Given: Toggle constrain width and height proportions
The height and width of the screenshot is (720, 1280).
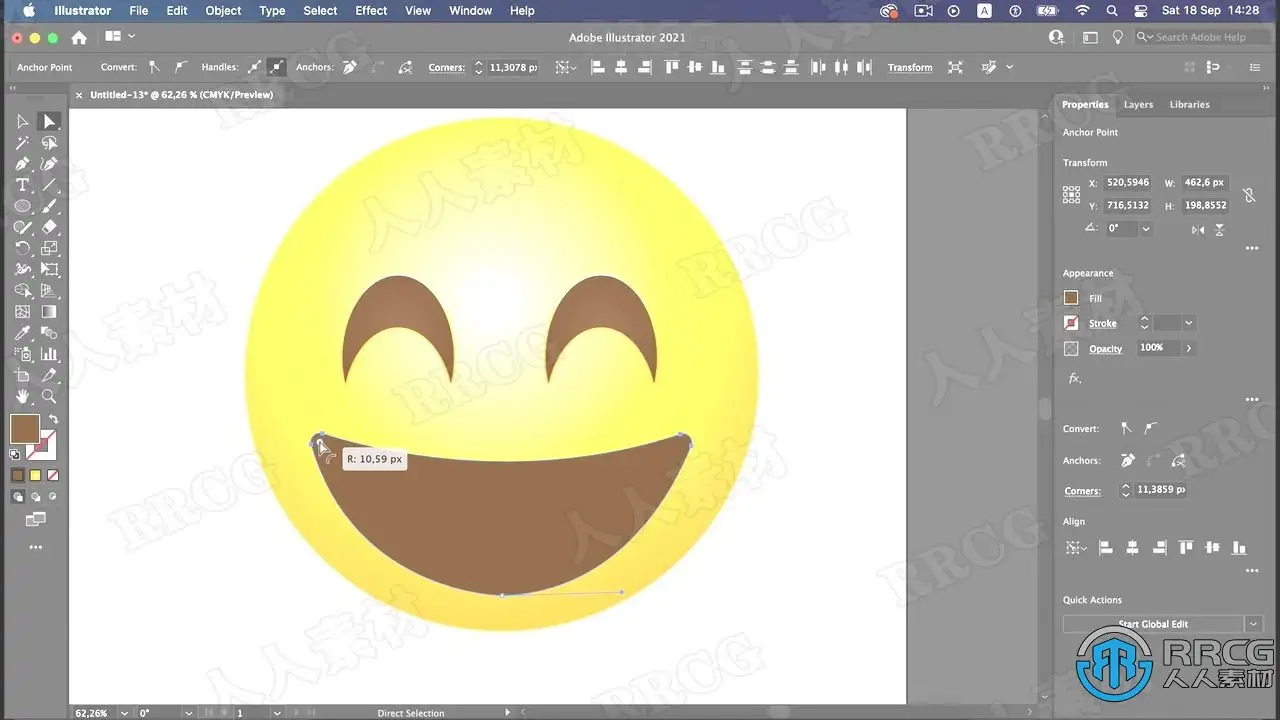Looking at the screenshot, I should coord(1249,195).
